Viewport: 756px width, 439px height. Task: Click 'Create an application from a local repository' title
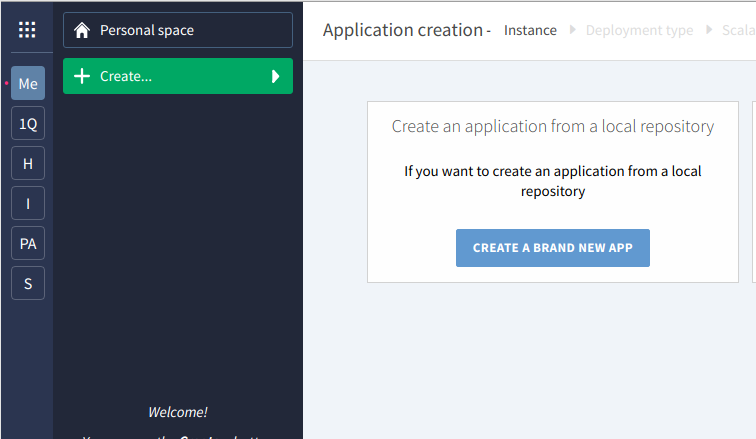(x=553, y=126)
